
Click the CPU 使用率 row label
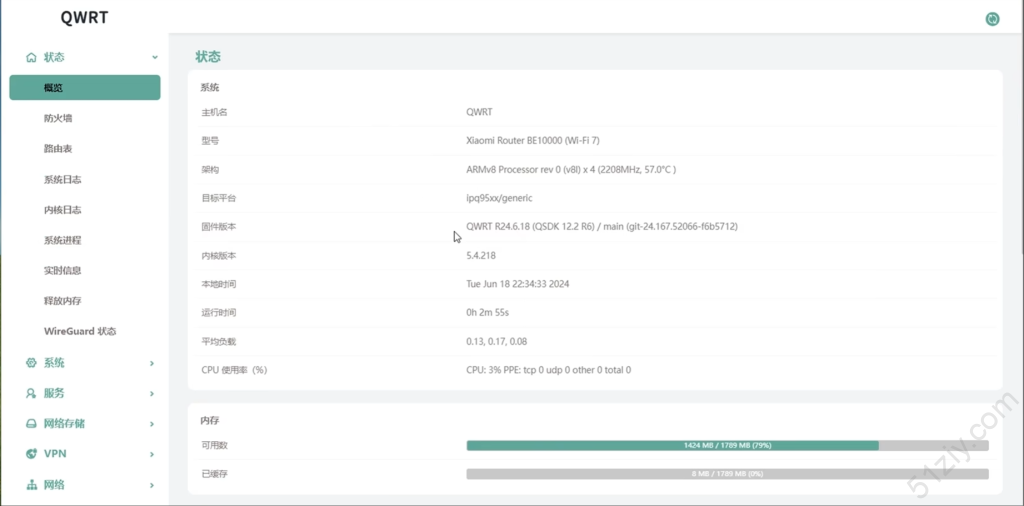click(234, 370)
